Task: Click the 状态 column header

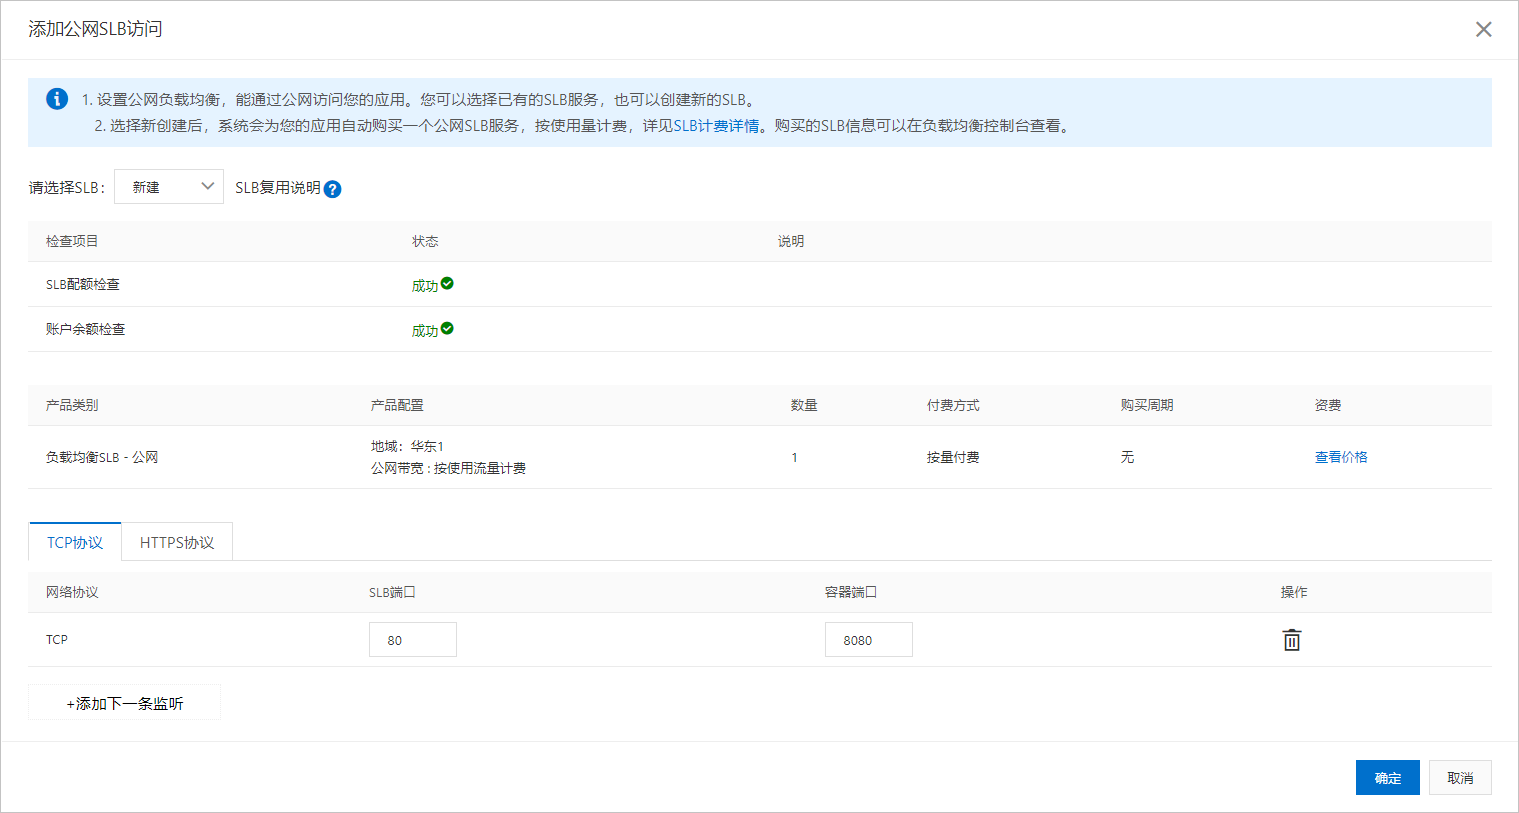Action: pyautogui.click(x=425, y=241)
